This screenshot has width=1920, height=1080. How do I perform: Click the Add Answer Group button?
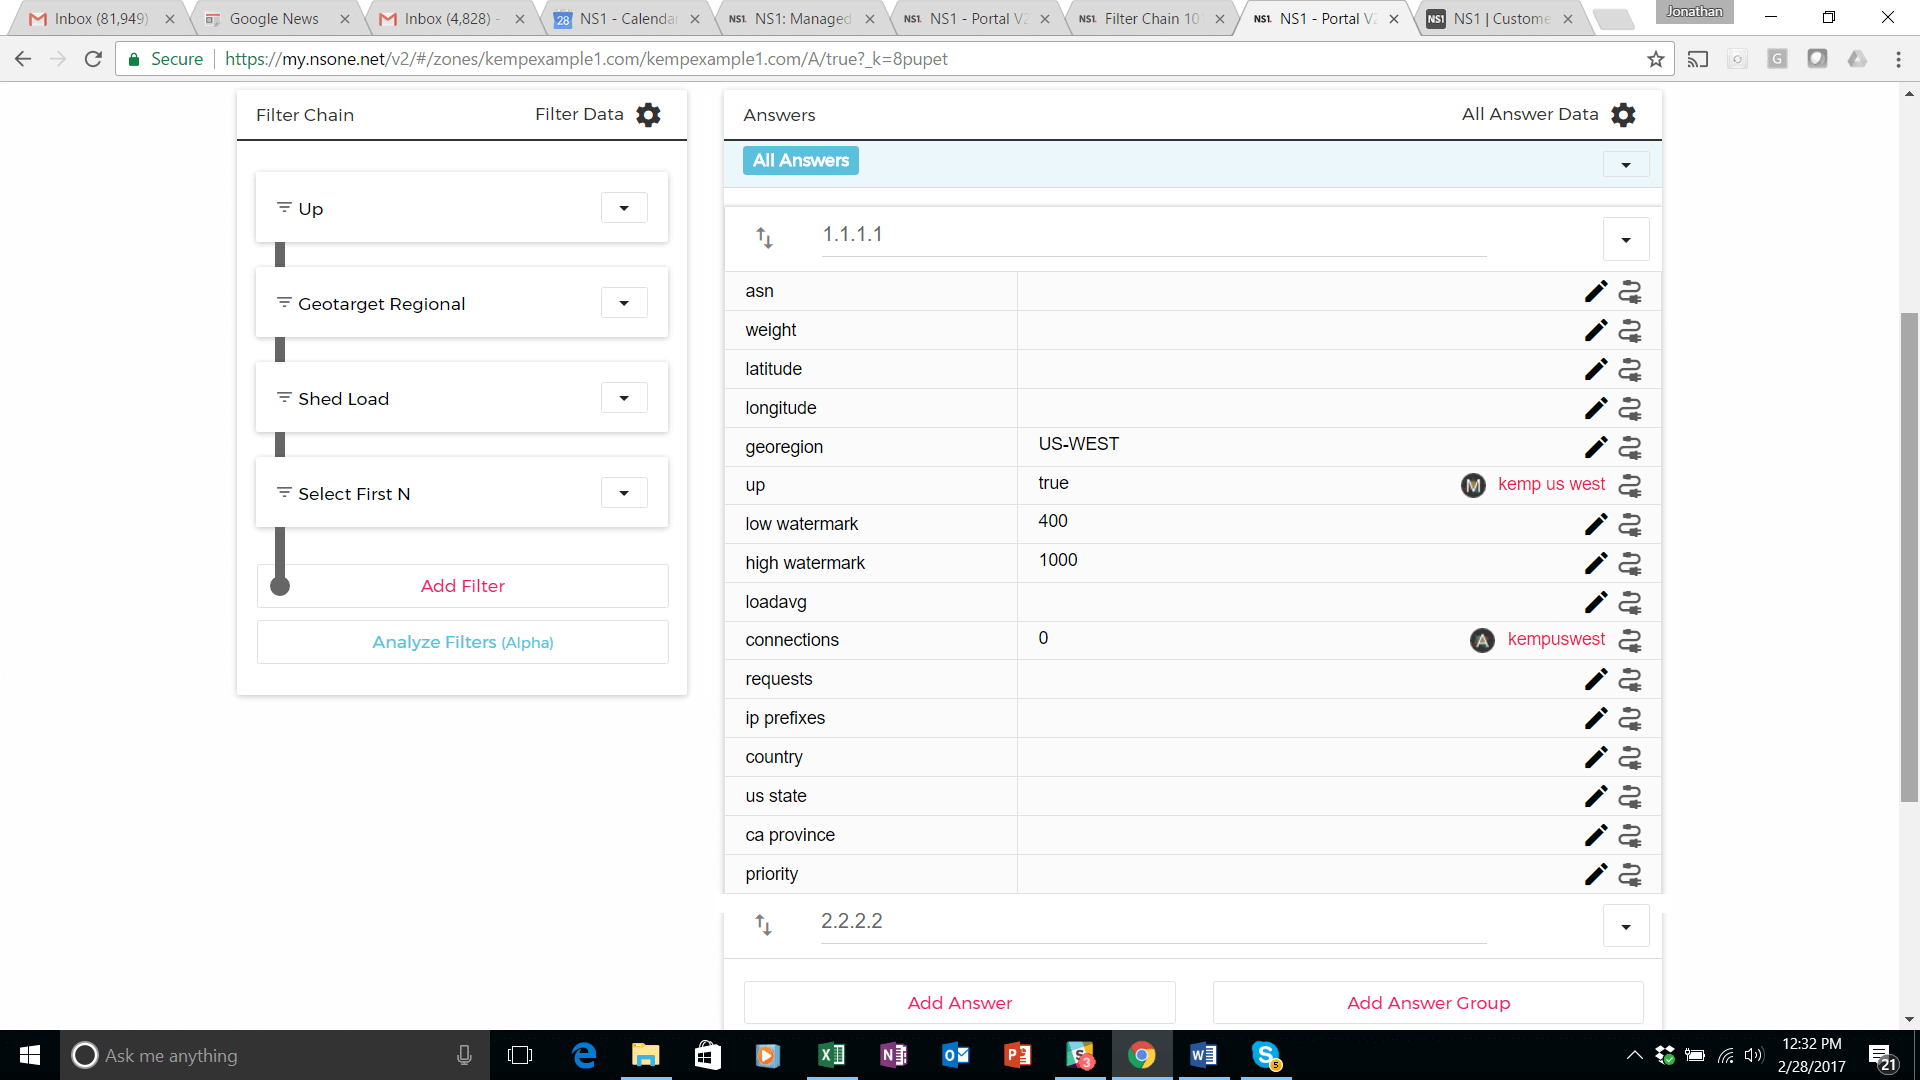(1427, 1003)
